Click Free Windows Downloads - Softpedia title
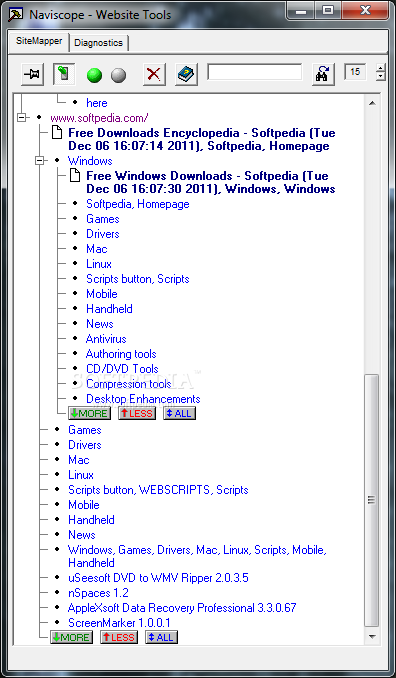396x678 pixels. [211, 182]
